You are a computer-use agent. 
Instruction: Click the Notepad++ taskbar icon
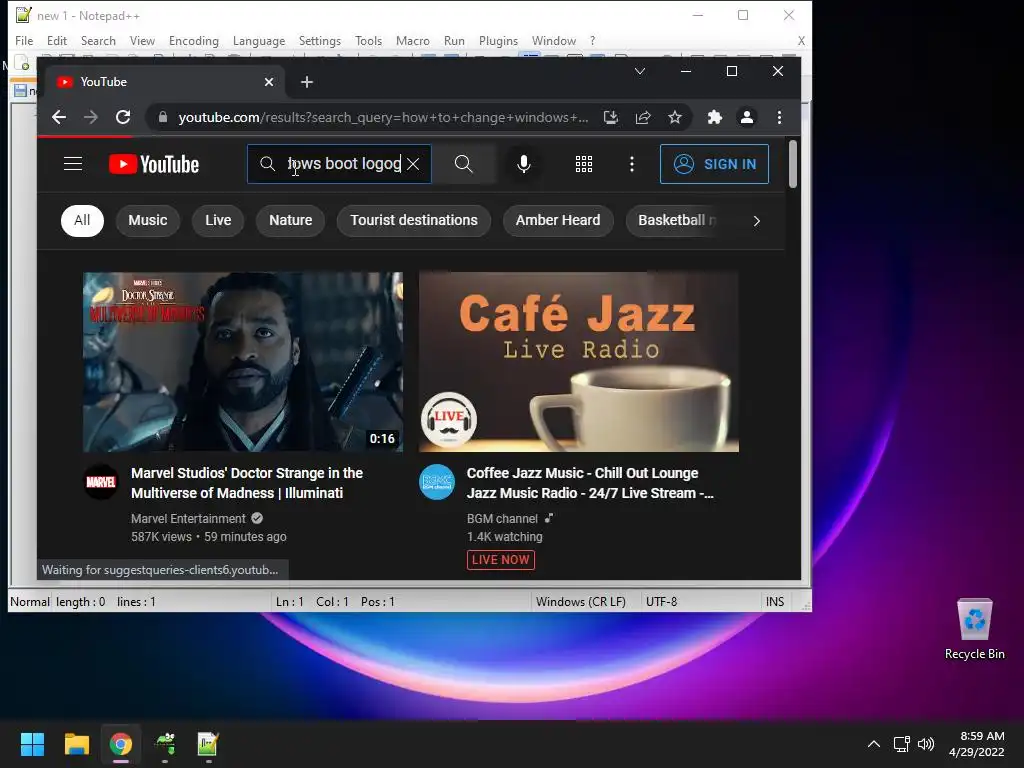pyautogui.click(x=208, y=744)
